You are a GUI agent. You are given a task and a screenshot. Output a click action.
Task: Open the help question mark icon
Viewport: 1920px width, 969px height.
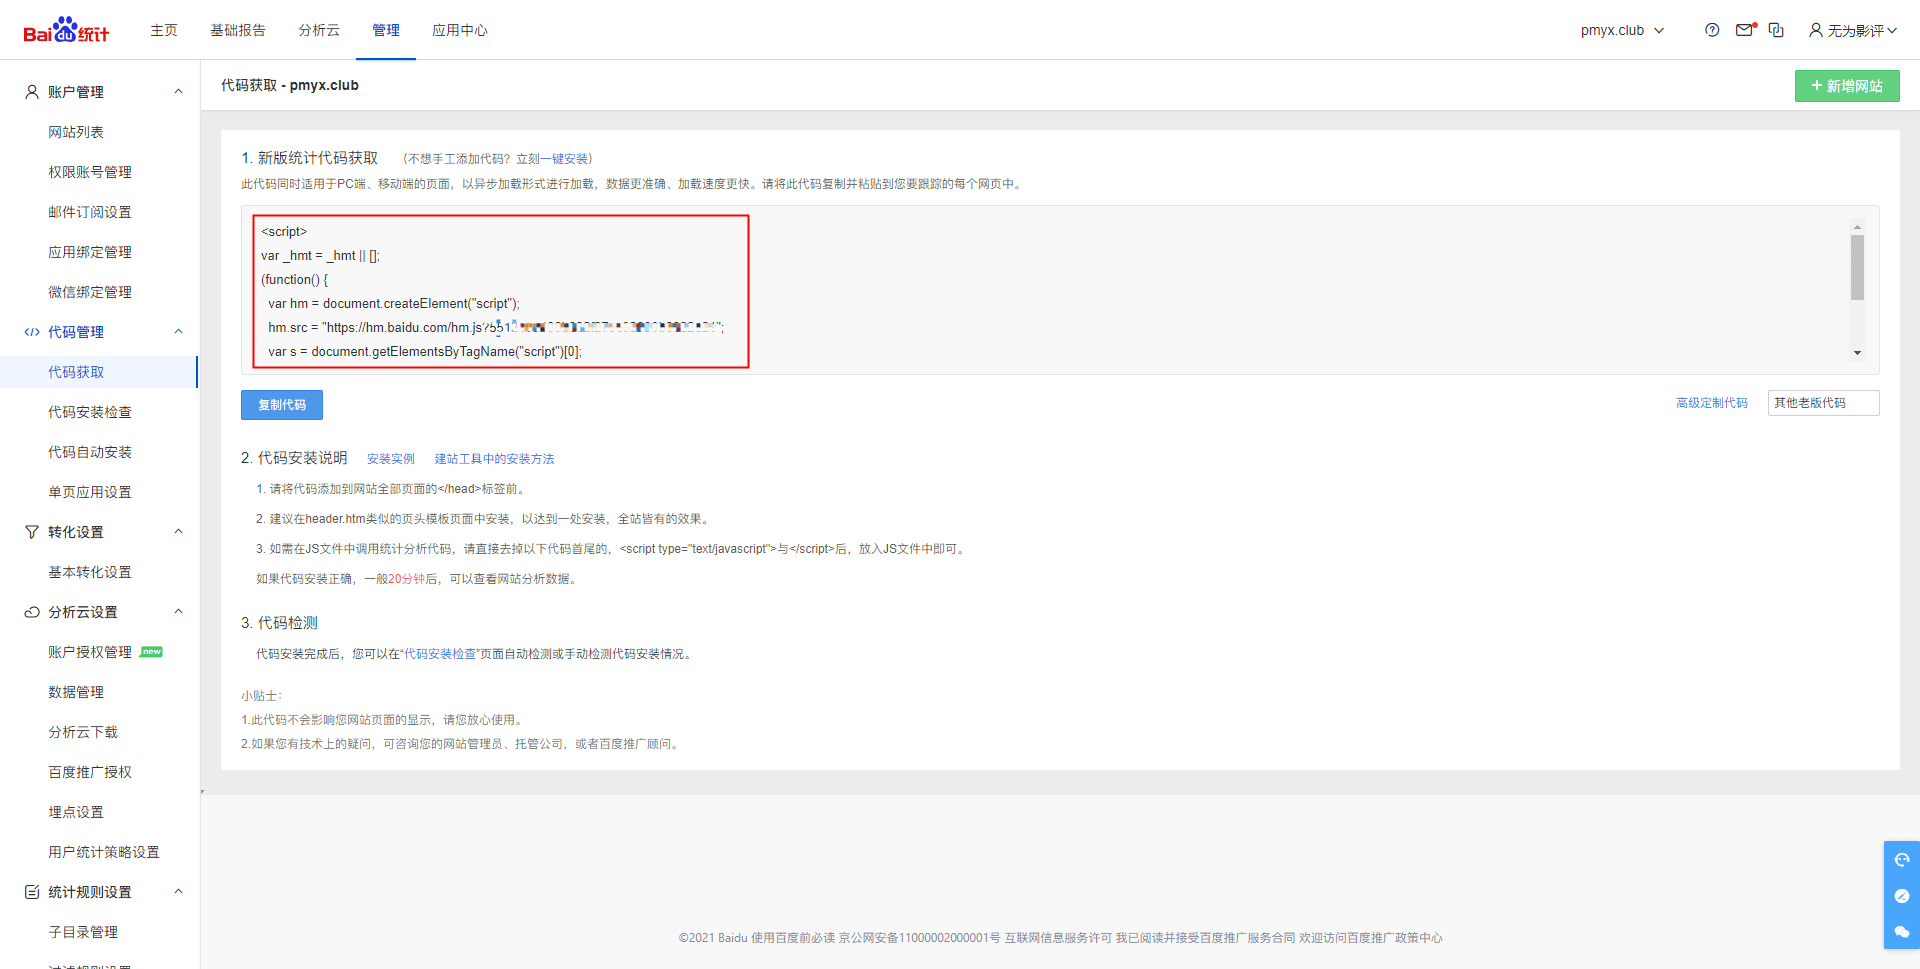tap(1712, 30)
